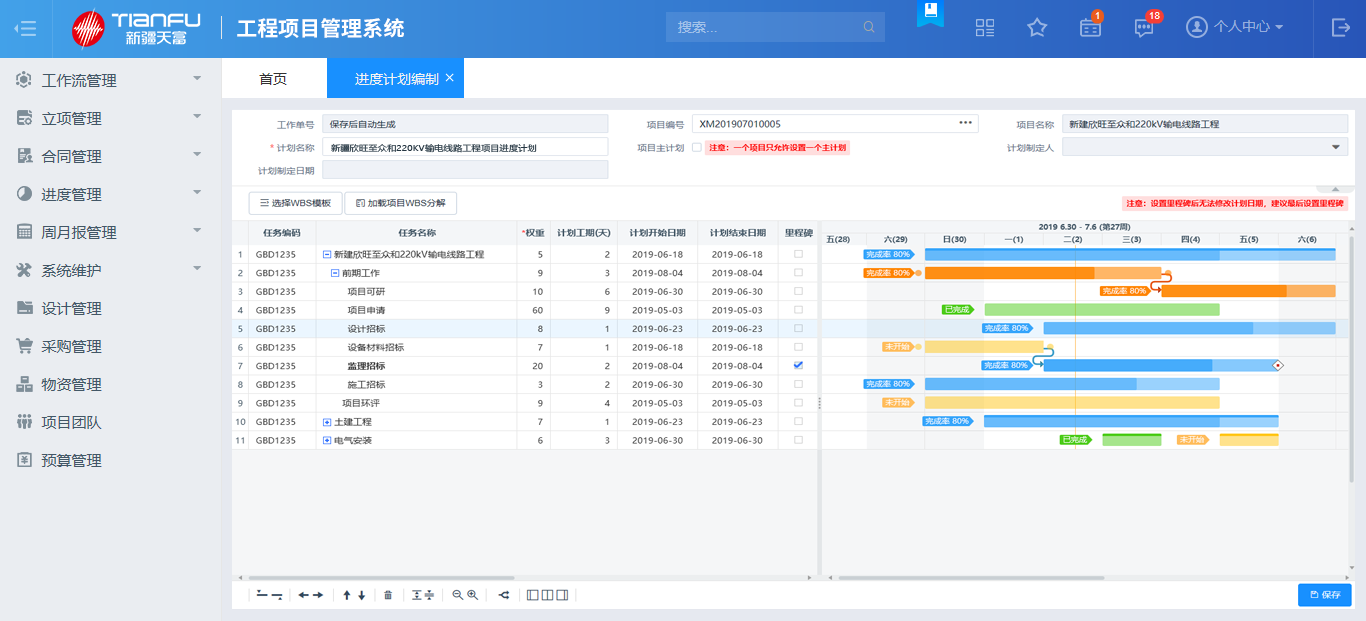Click the delete task trash icon
Image resolution: width=1366 pixels, height=621 pixels.
point(388,595)
